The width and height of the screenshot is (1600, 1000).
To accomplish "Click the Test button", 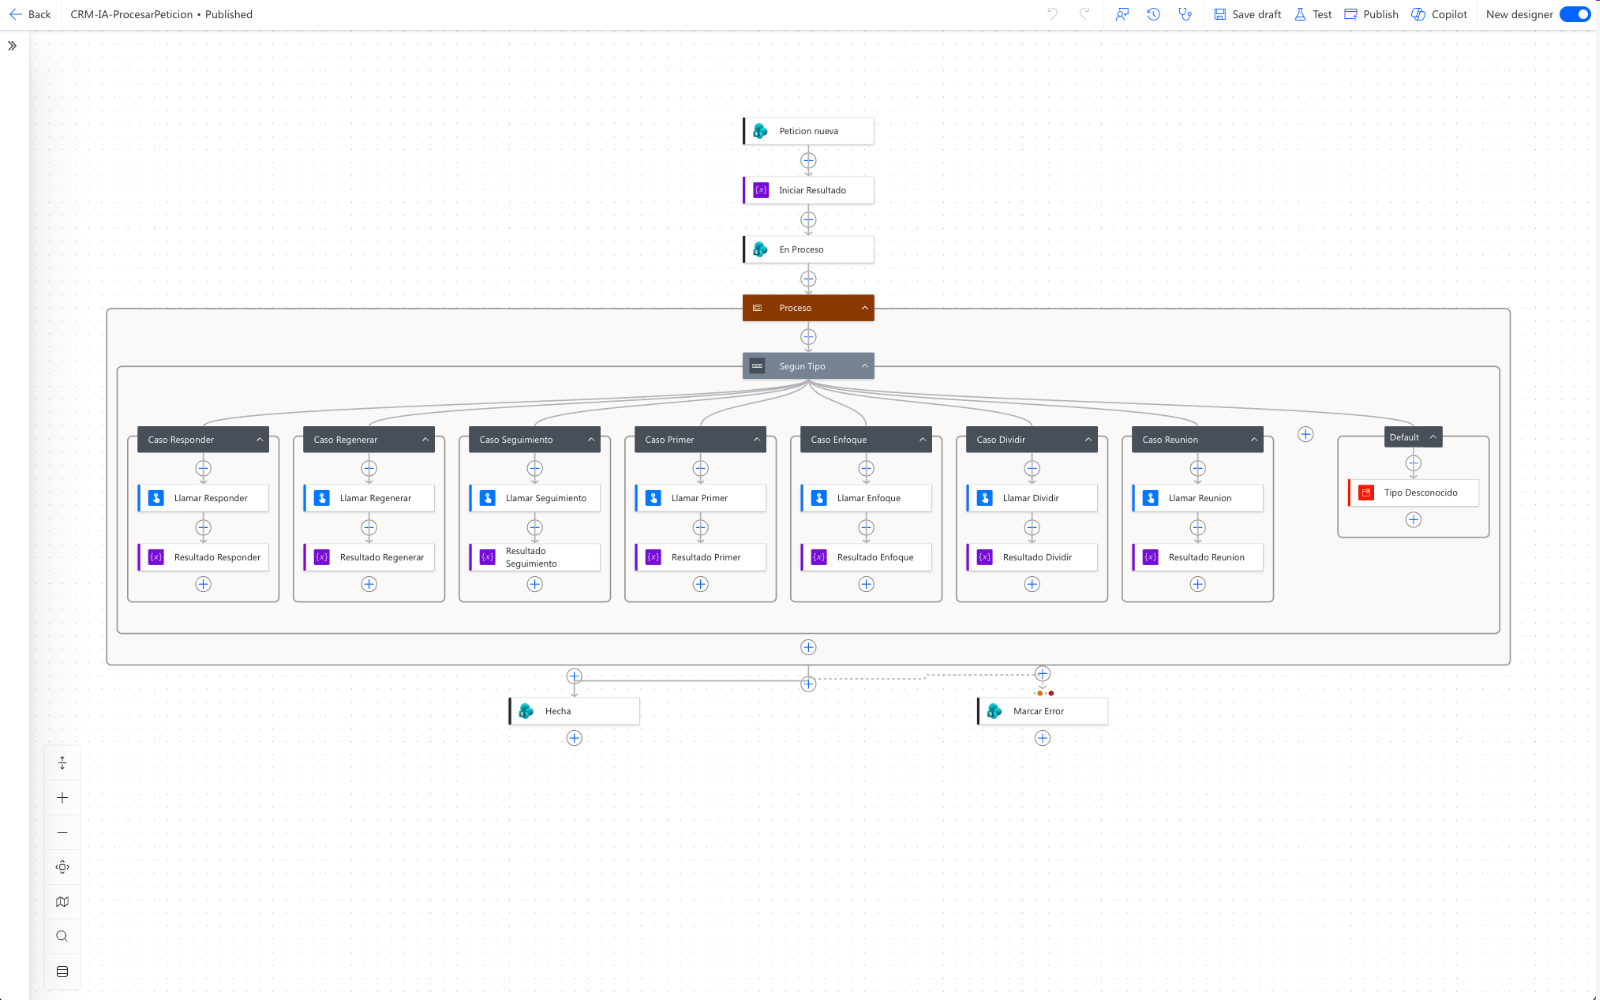I will tap(1313, 14).
